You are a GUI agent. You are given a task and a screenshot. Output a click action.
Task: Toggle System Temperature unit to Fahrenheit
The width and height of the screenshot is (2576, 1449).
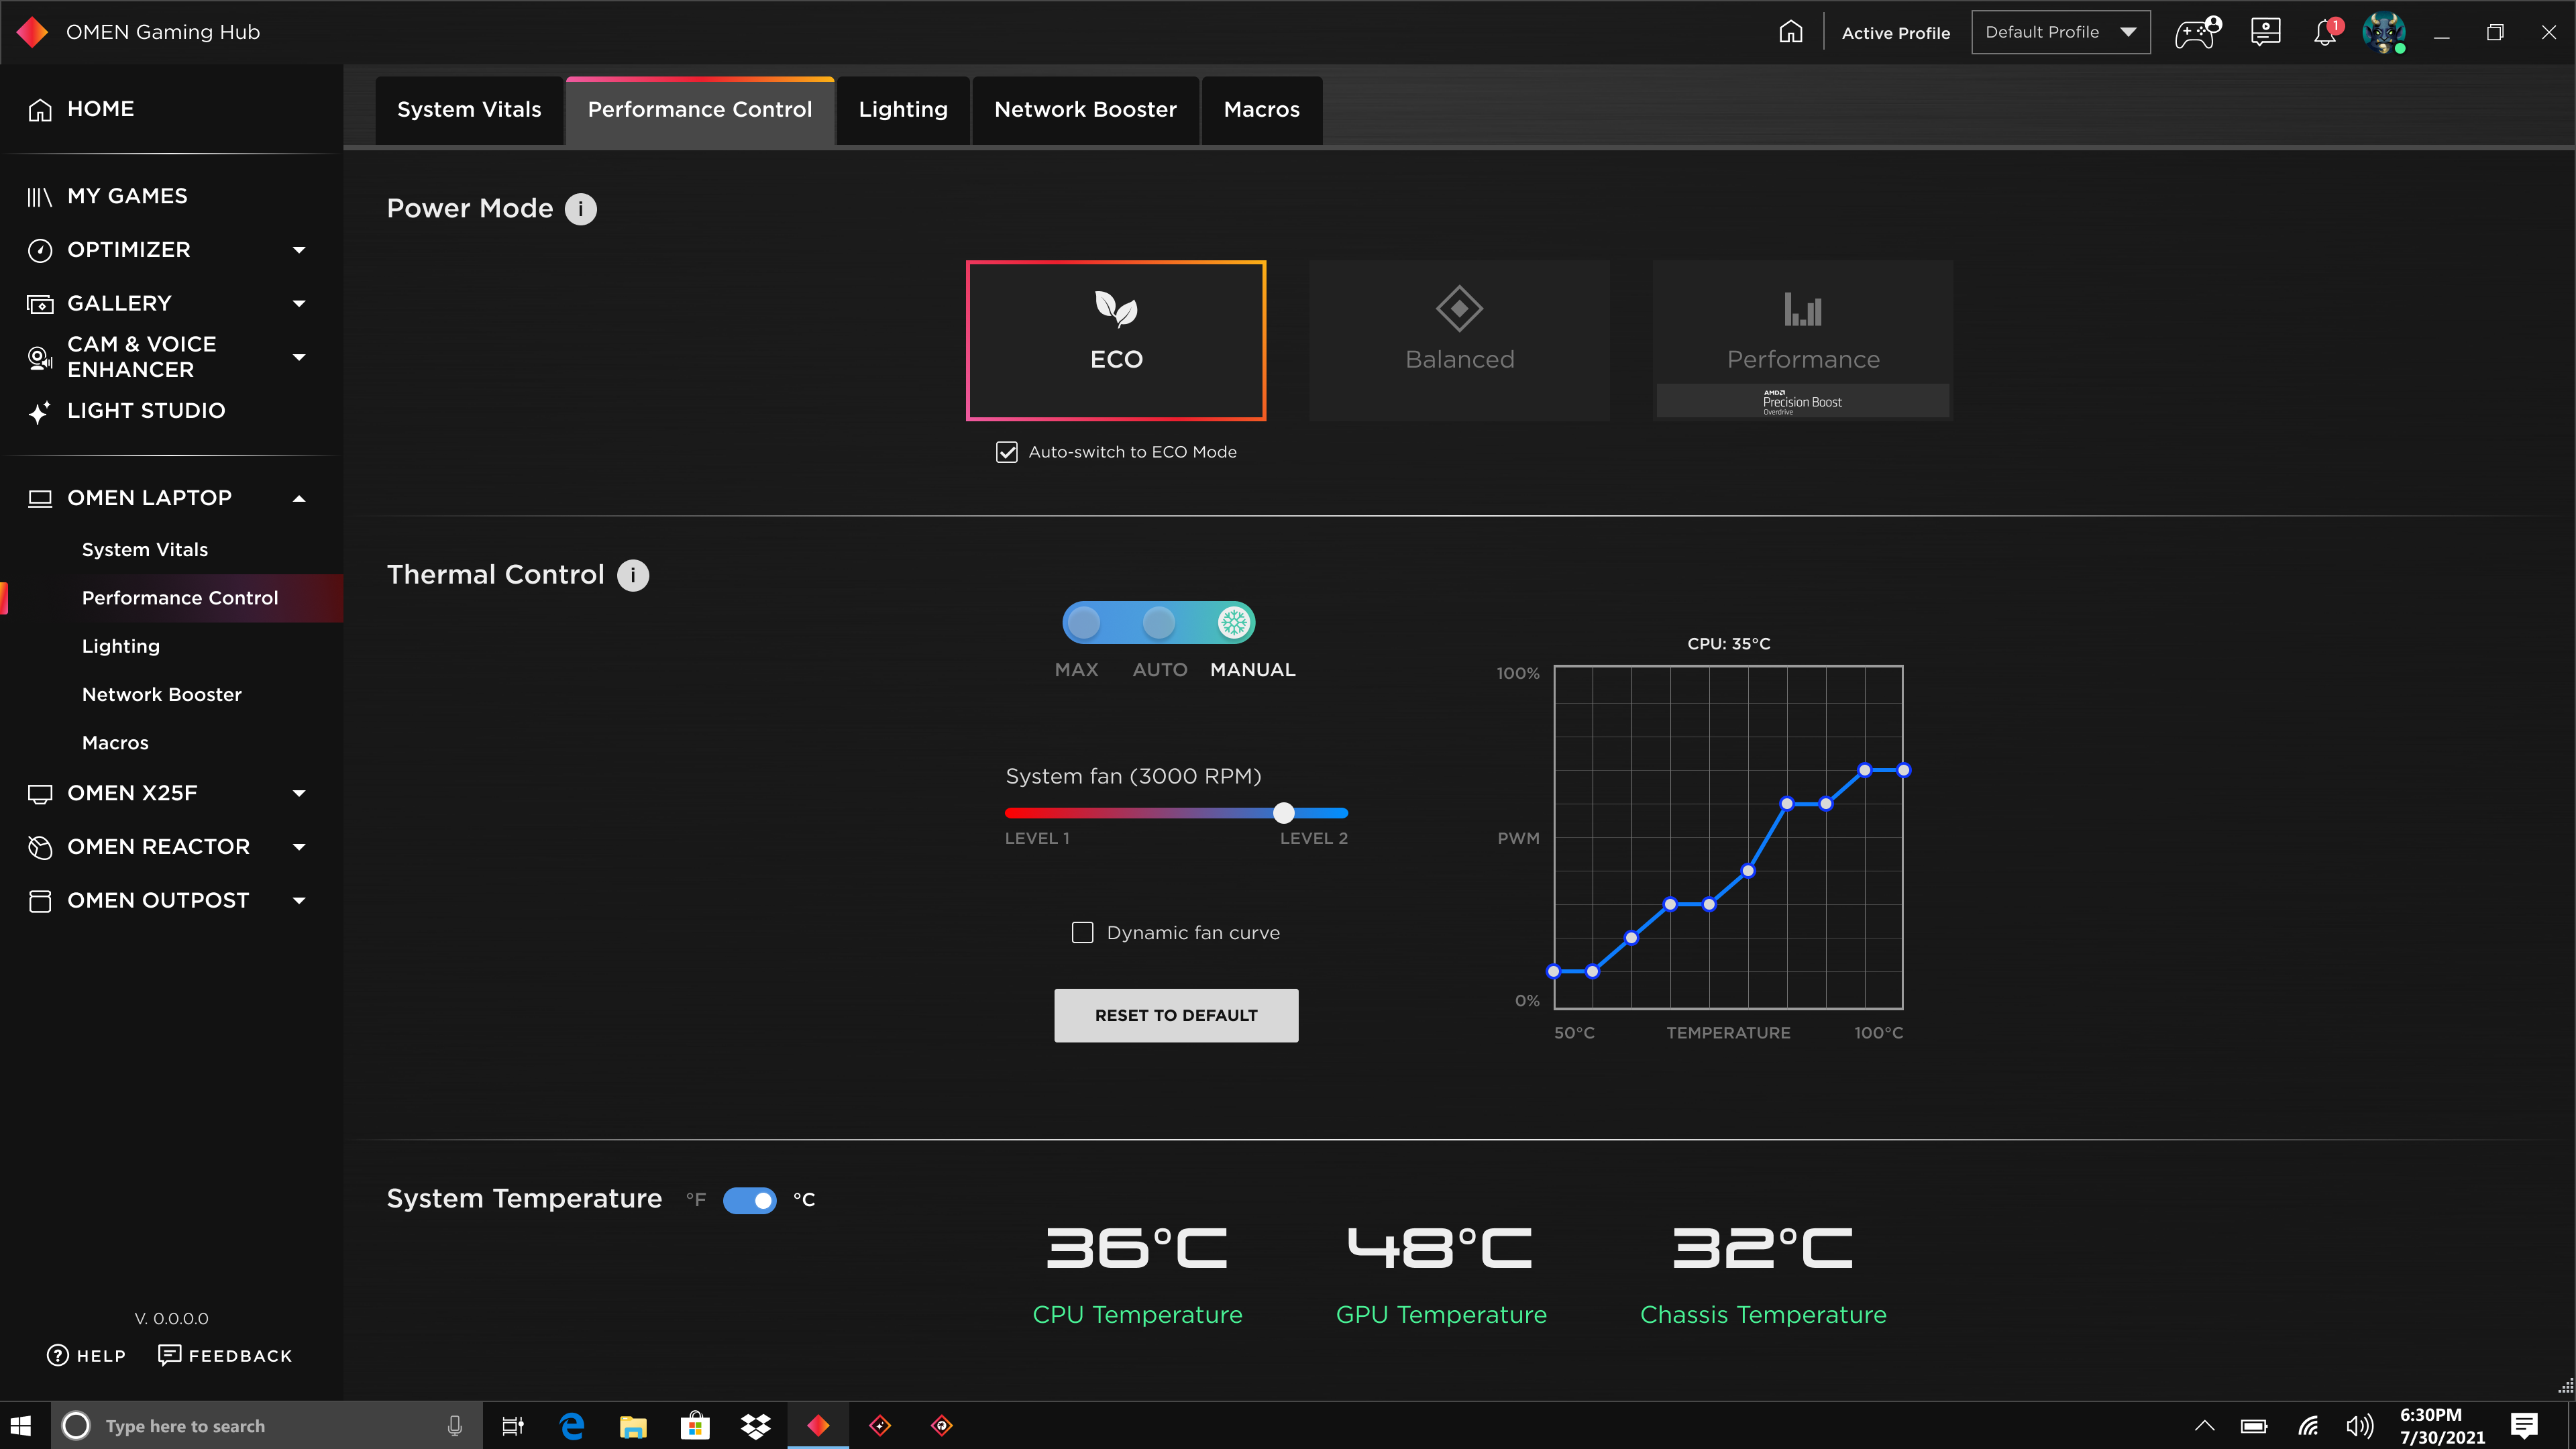point(749,1199)
